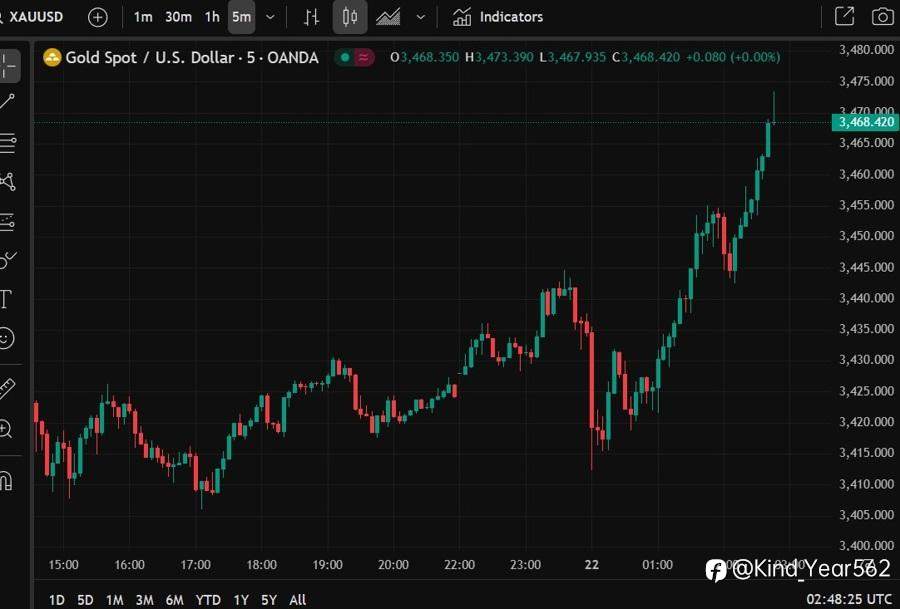Select the trend line drawing tool

7,102
